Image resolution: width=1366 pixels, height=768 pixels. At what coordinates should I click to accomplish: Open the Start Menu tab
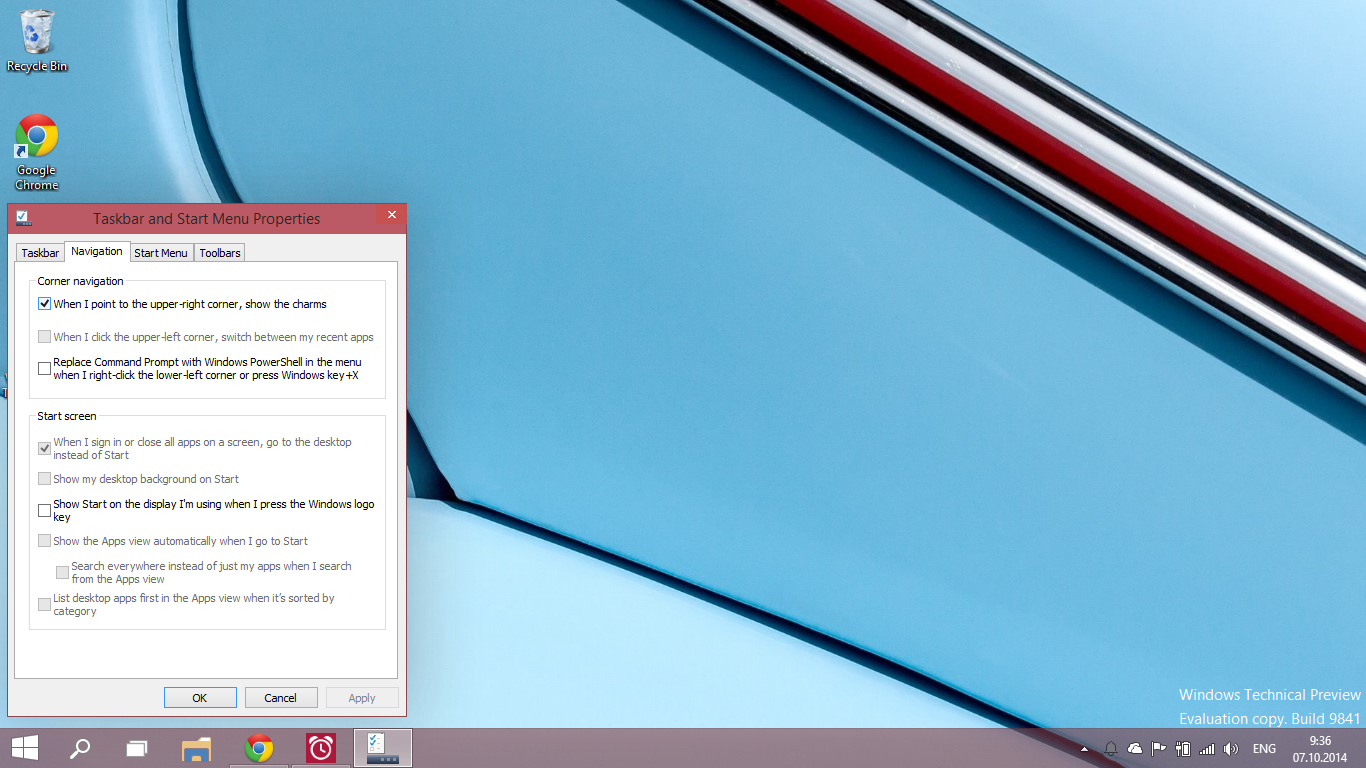(x=161, y=253)
